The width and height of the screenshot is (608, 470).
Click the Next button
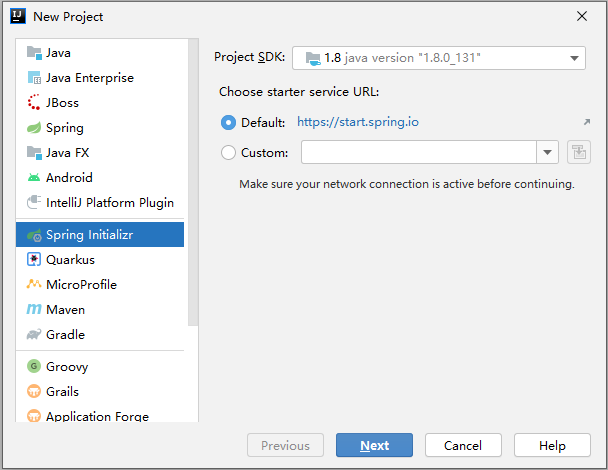pos(374,445)
